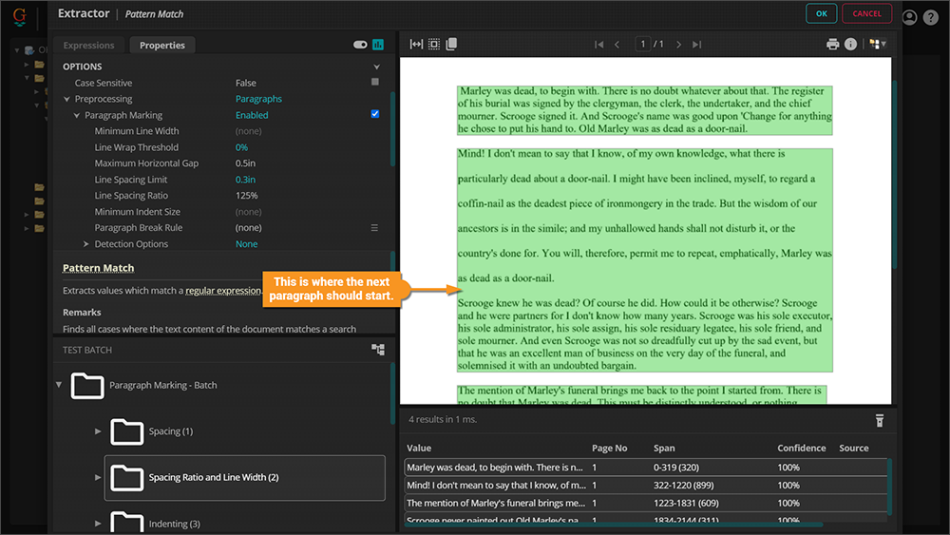Click the teal chart icon beside Properties tab
Screen dimensions: 950x535
pyautogui.click(x=378, y=44)
